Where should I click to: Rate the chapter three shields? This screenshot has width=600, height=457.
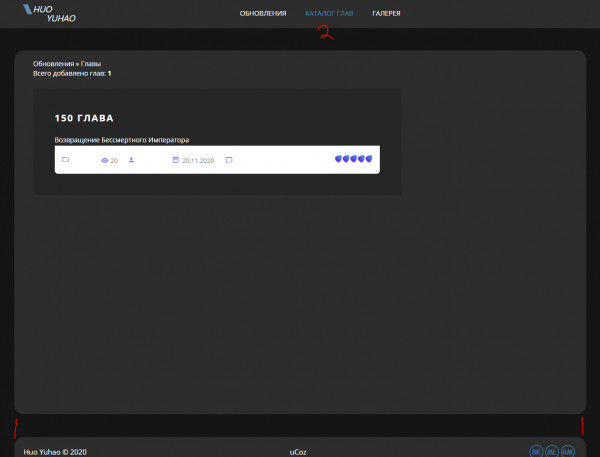(354, 159)
